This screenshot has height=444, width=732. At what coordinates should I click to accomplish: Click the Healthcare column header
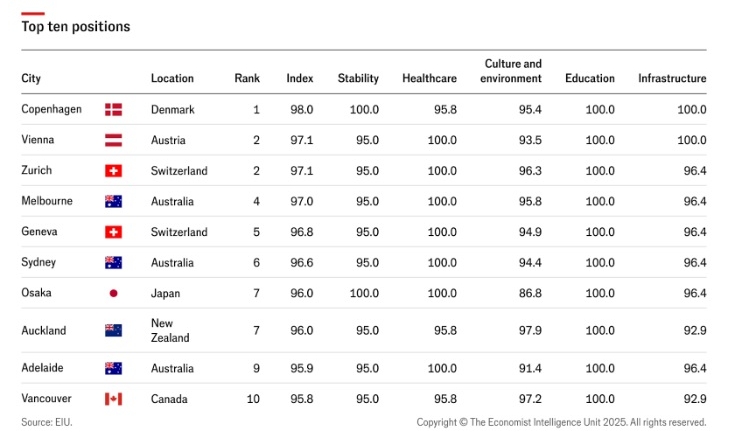click(429, 78)
